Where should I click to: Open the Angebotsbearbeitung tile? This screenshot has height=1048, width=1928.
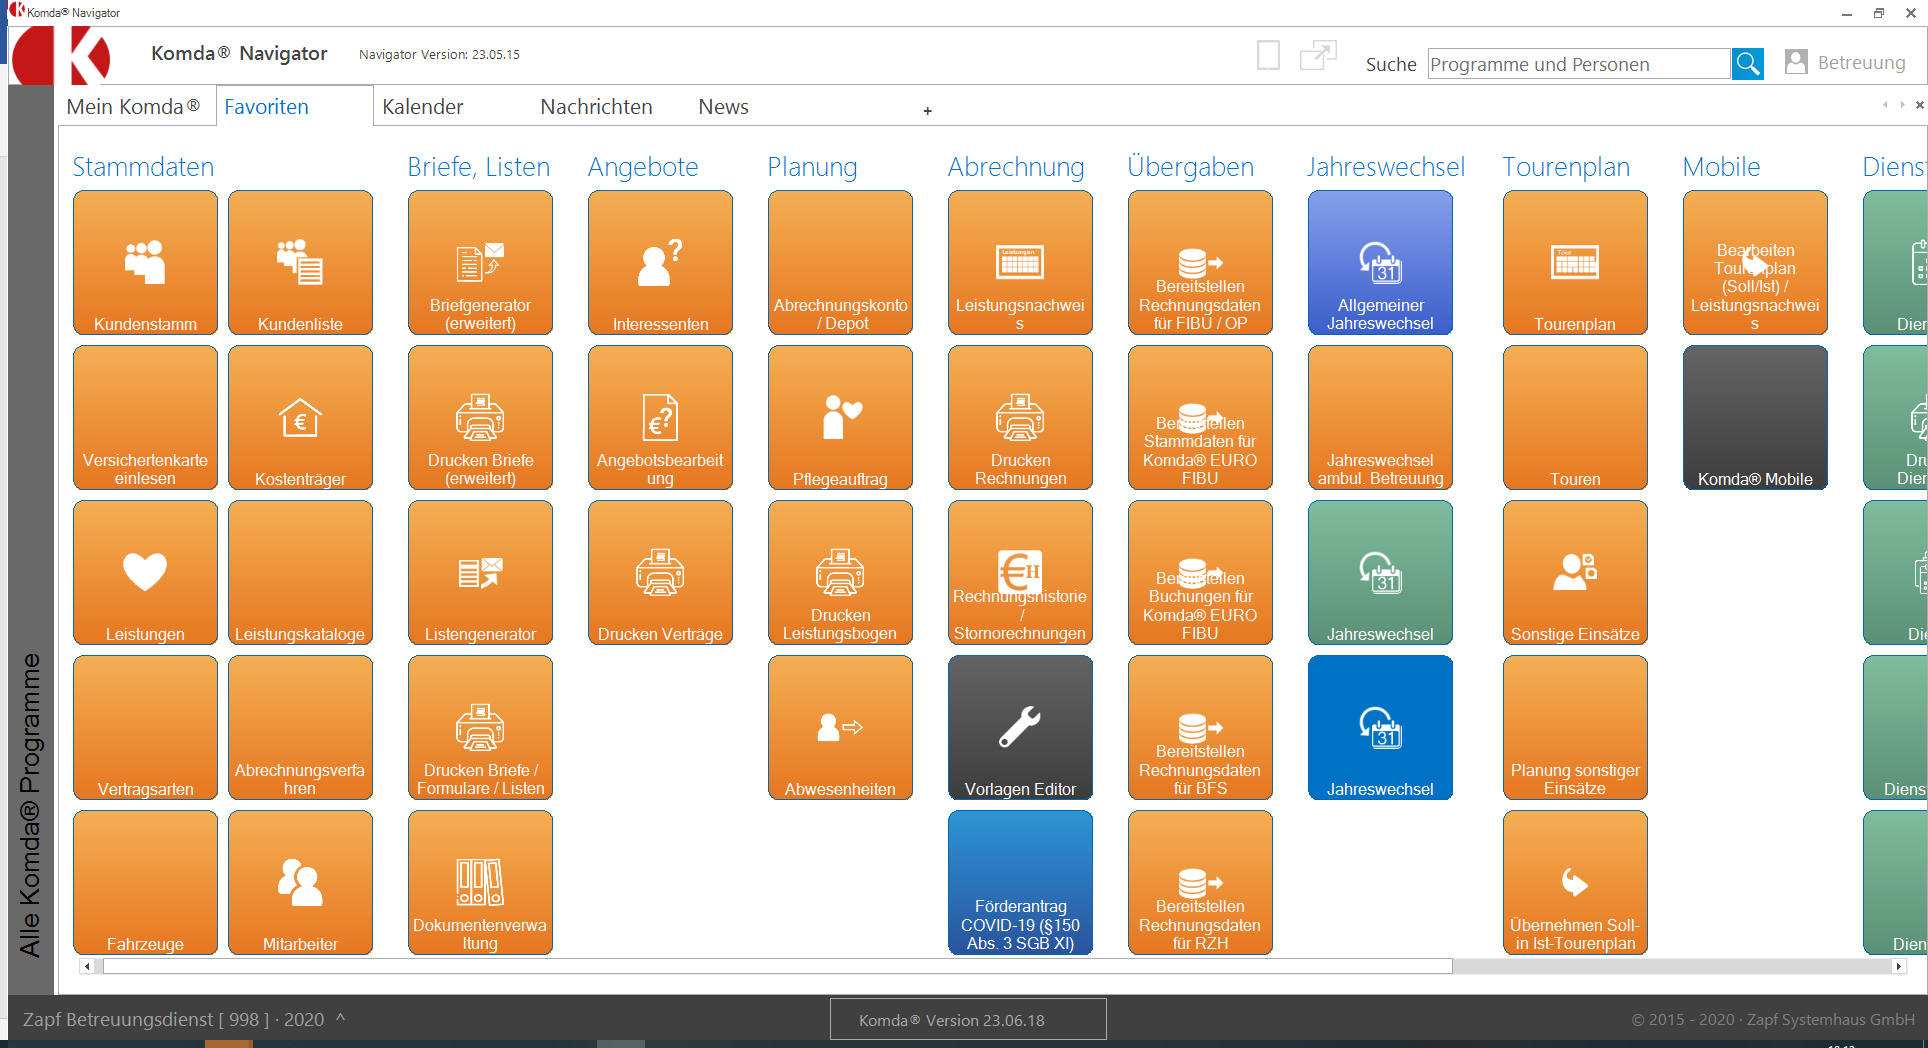(x=660, y=417)
